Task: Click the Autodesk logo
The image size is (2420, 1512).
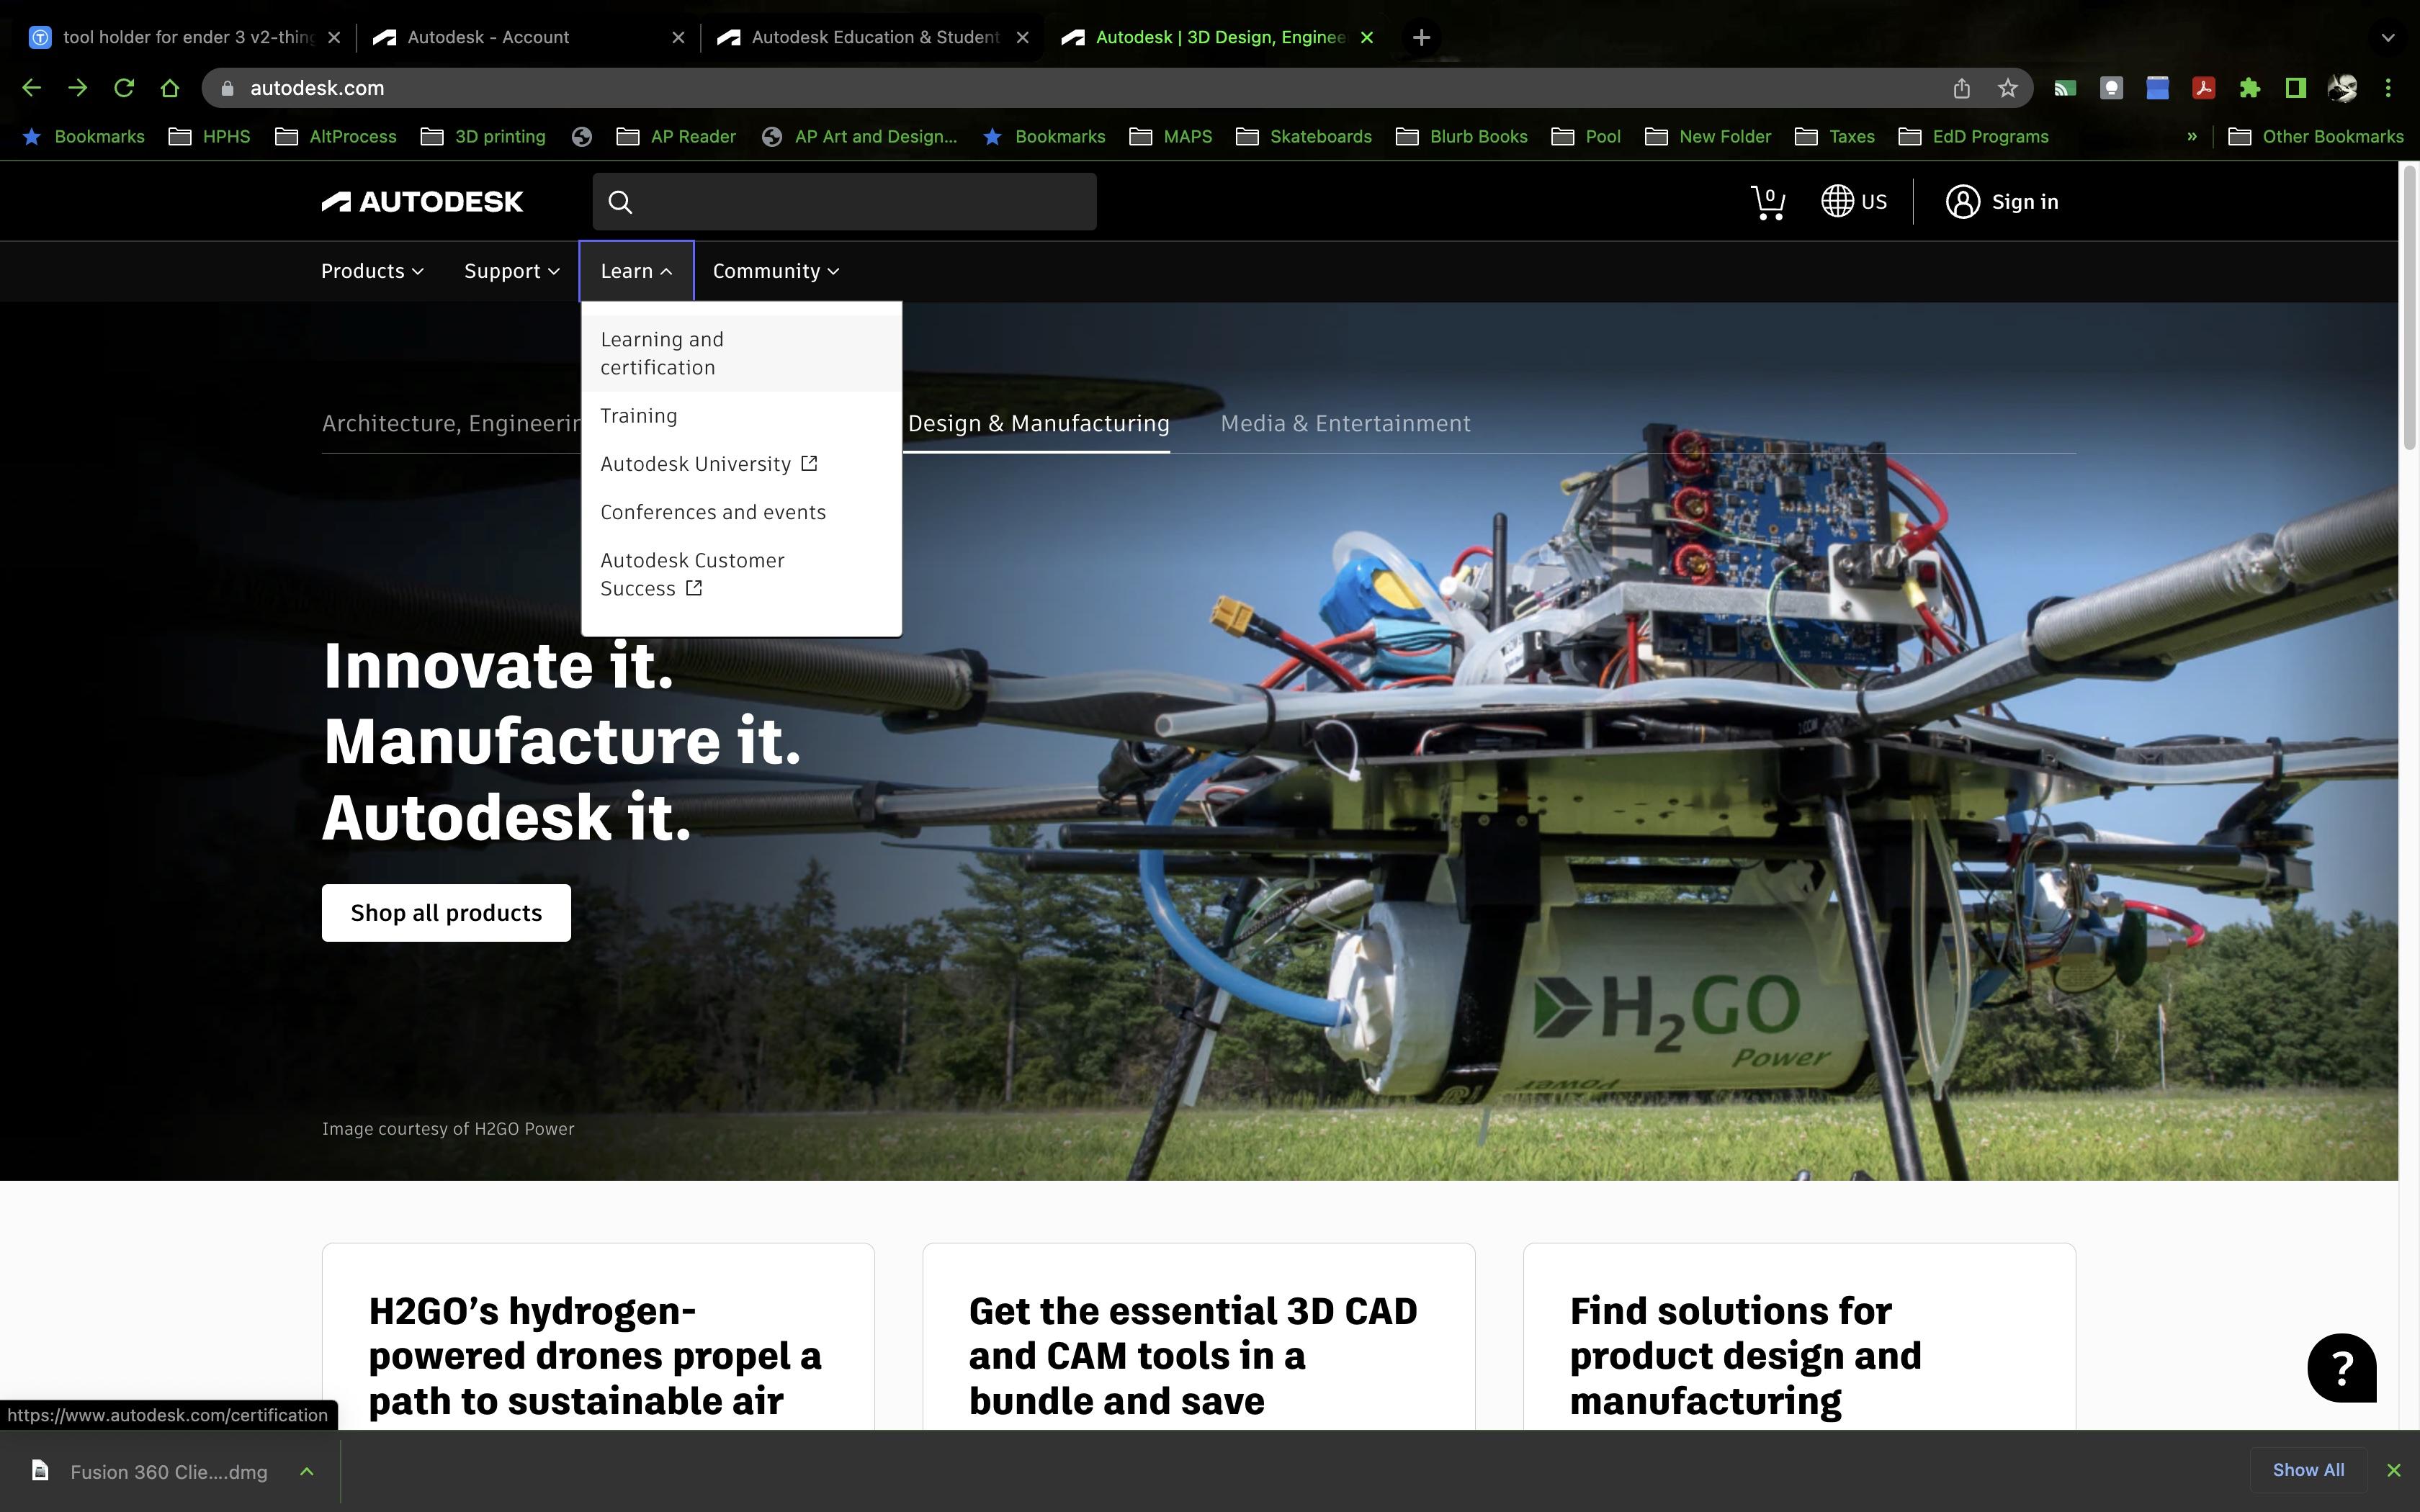Action: tap(422, 202)
